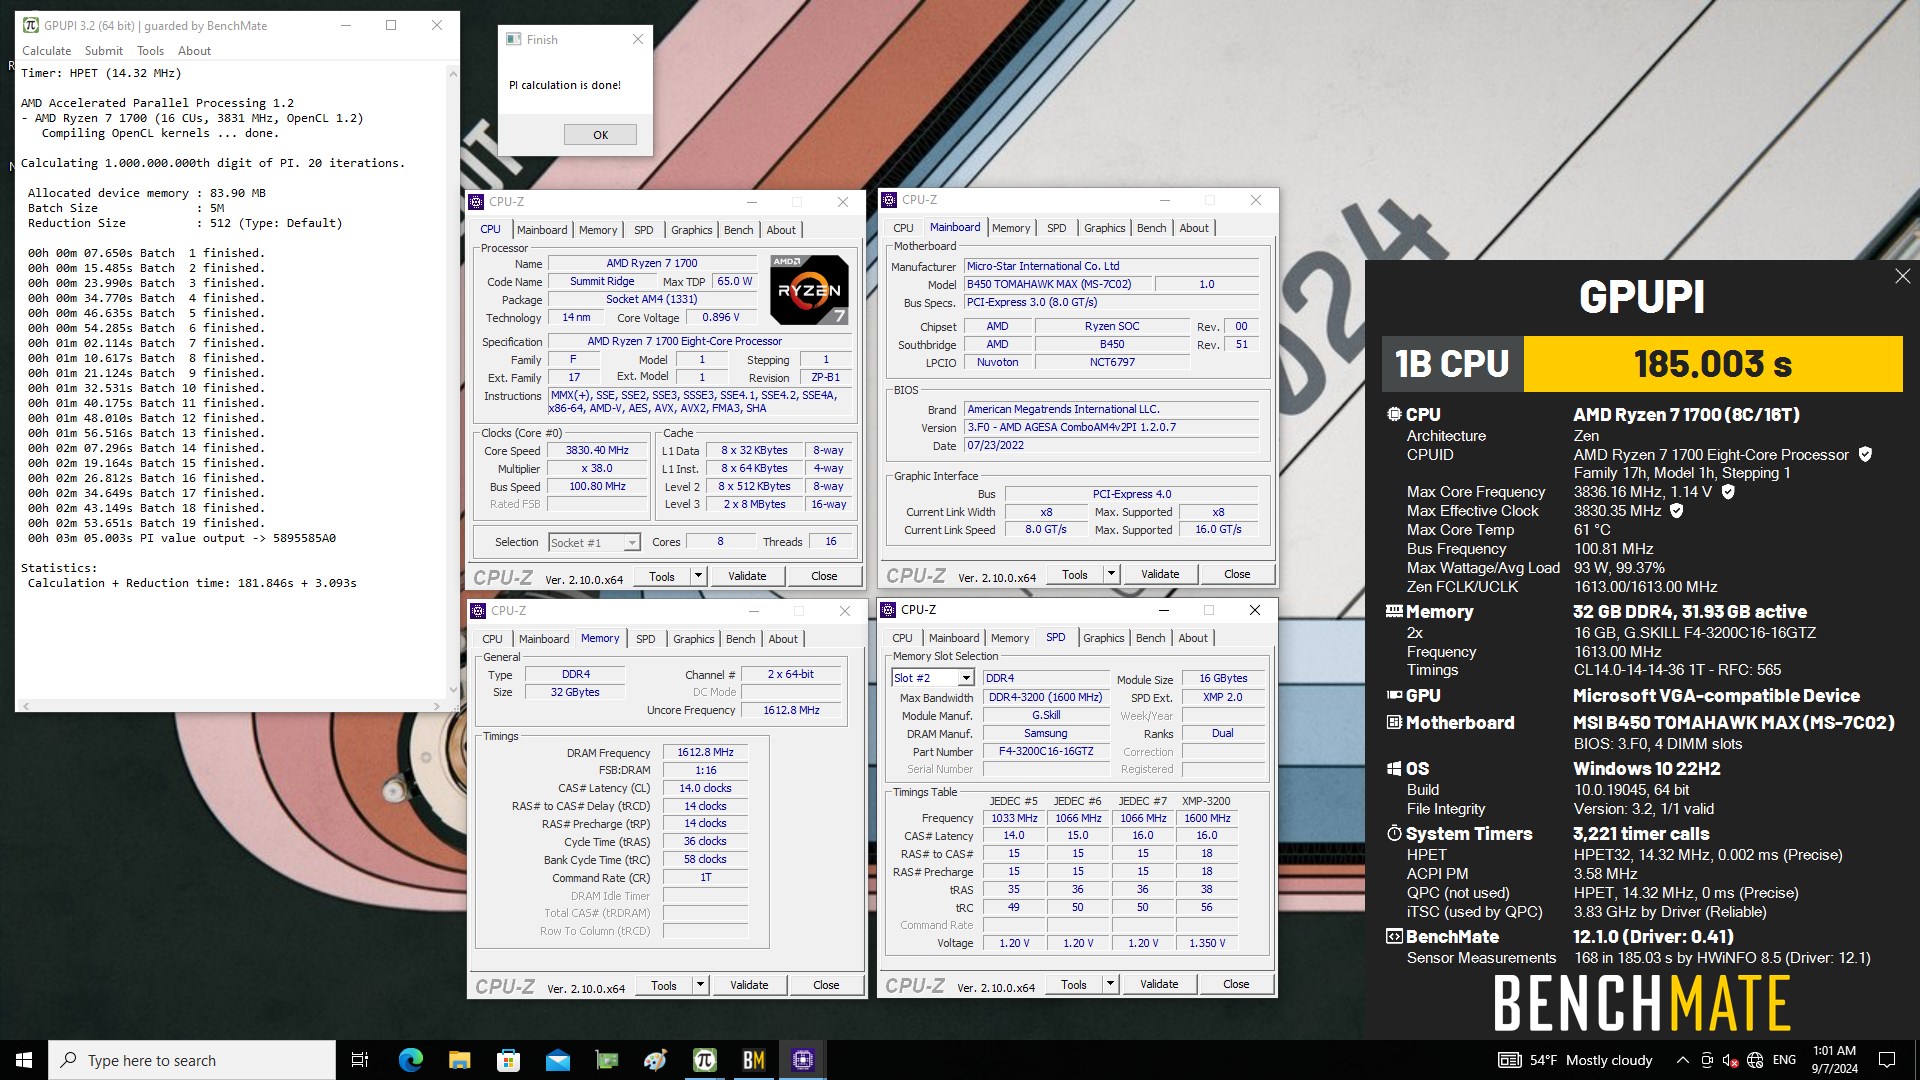This screenshot has width=1920, height=1080.
Task: Open Microsoft Store from the taskbar
Action: pyautogui.click(x=508, y=1060)
